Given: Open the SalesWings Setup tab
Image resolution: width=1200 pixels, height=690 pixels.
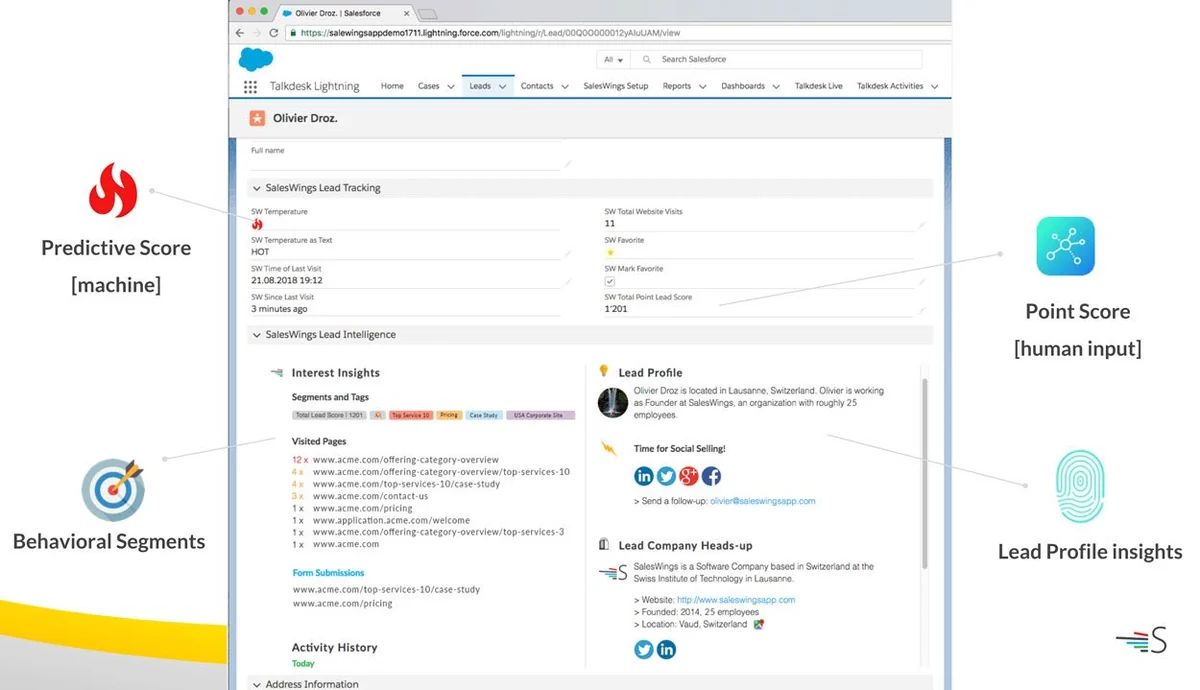Looking at the screenshot, I should [x=616, y=86].
